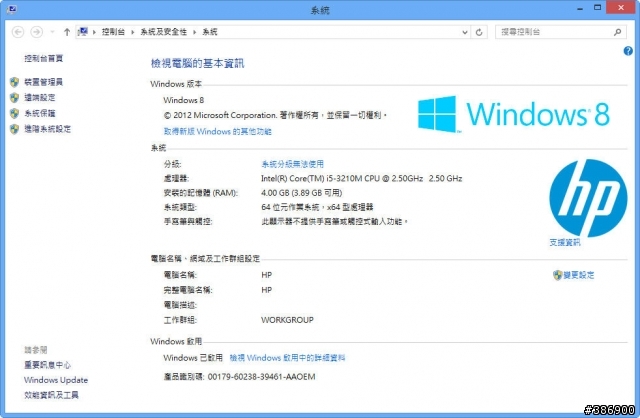The width and height of the screenshot is (640, 418).
Task: Open Help via blue question mark icon
Action: pyautogui.click(x=628, y=51)
